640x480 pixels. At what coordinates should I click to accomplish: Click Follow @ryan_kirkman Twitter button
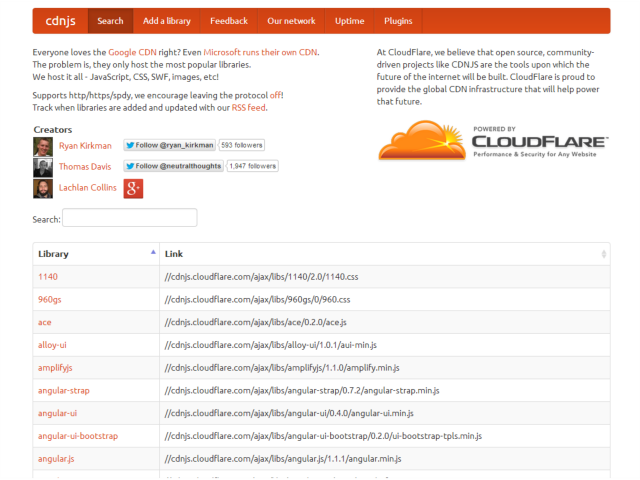point(169,145)
